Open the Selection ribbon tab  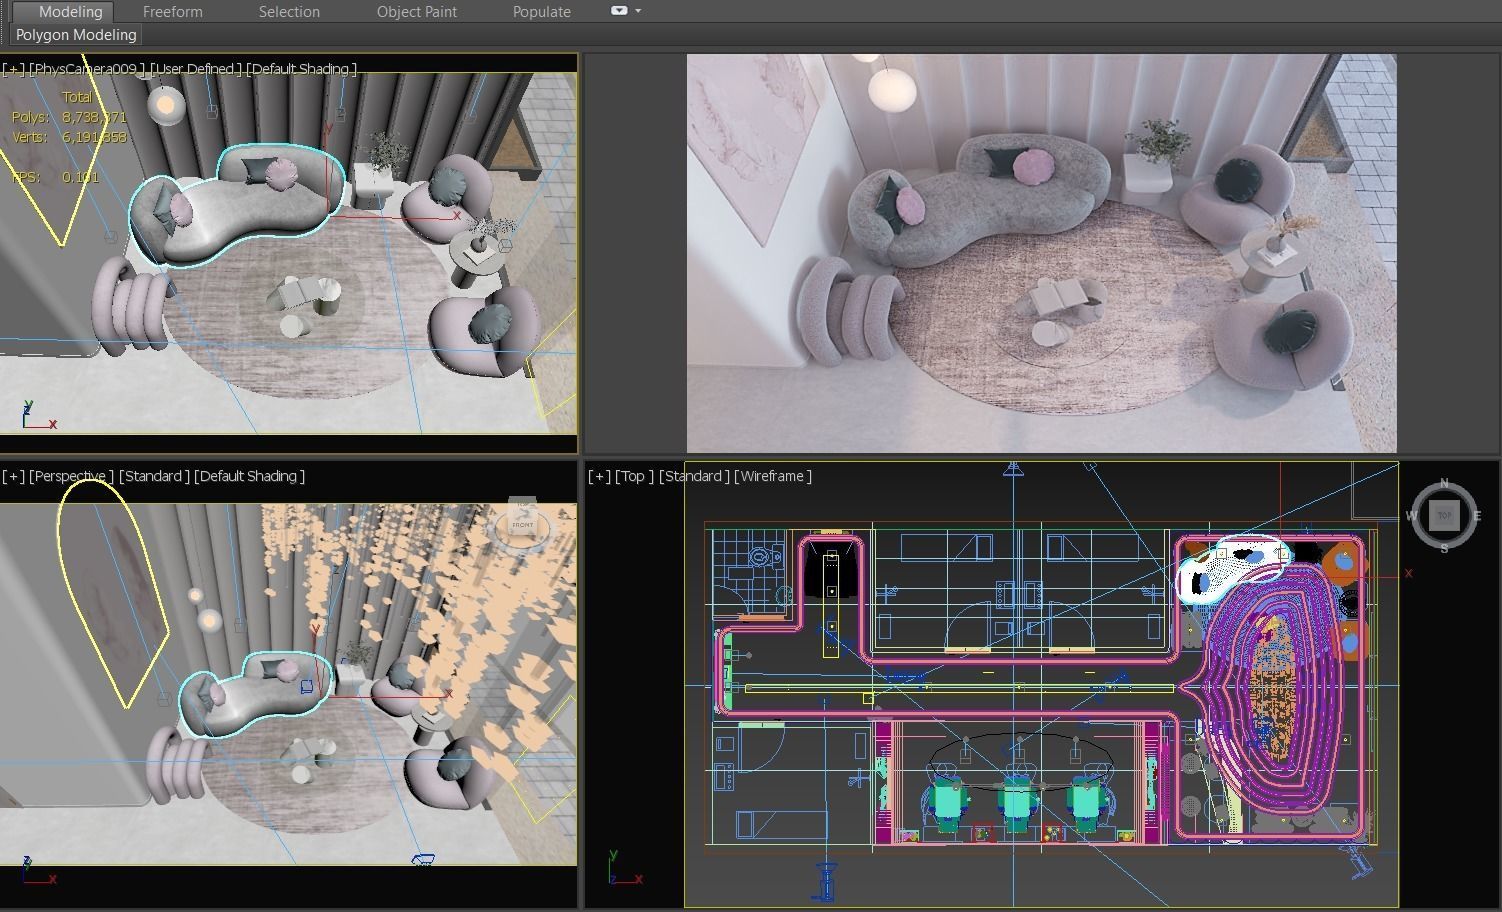[289, 12]
